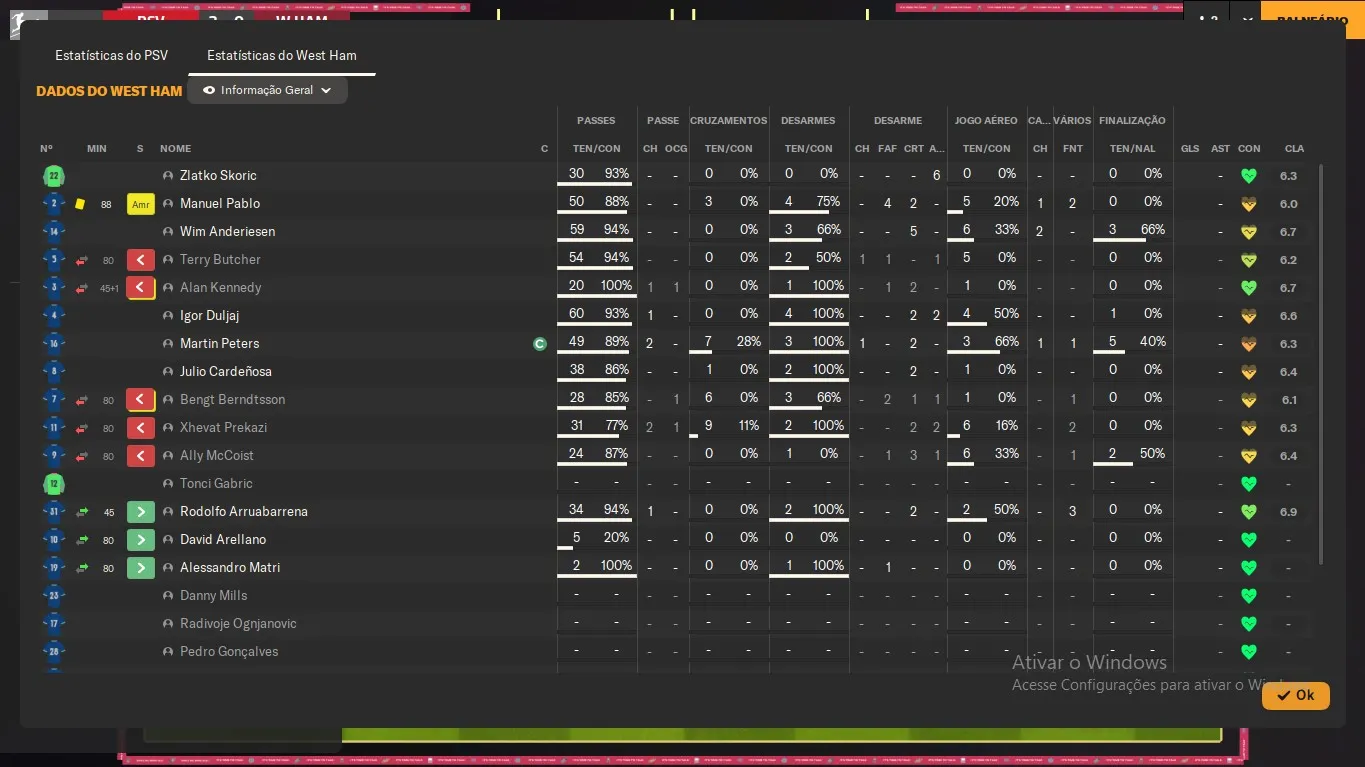This screenshot has height=767, width=1365.
Task: Click the player name Rodolfo Arruabarrena
Action: pos(244,512)
